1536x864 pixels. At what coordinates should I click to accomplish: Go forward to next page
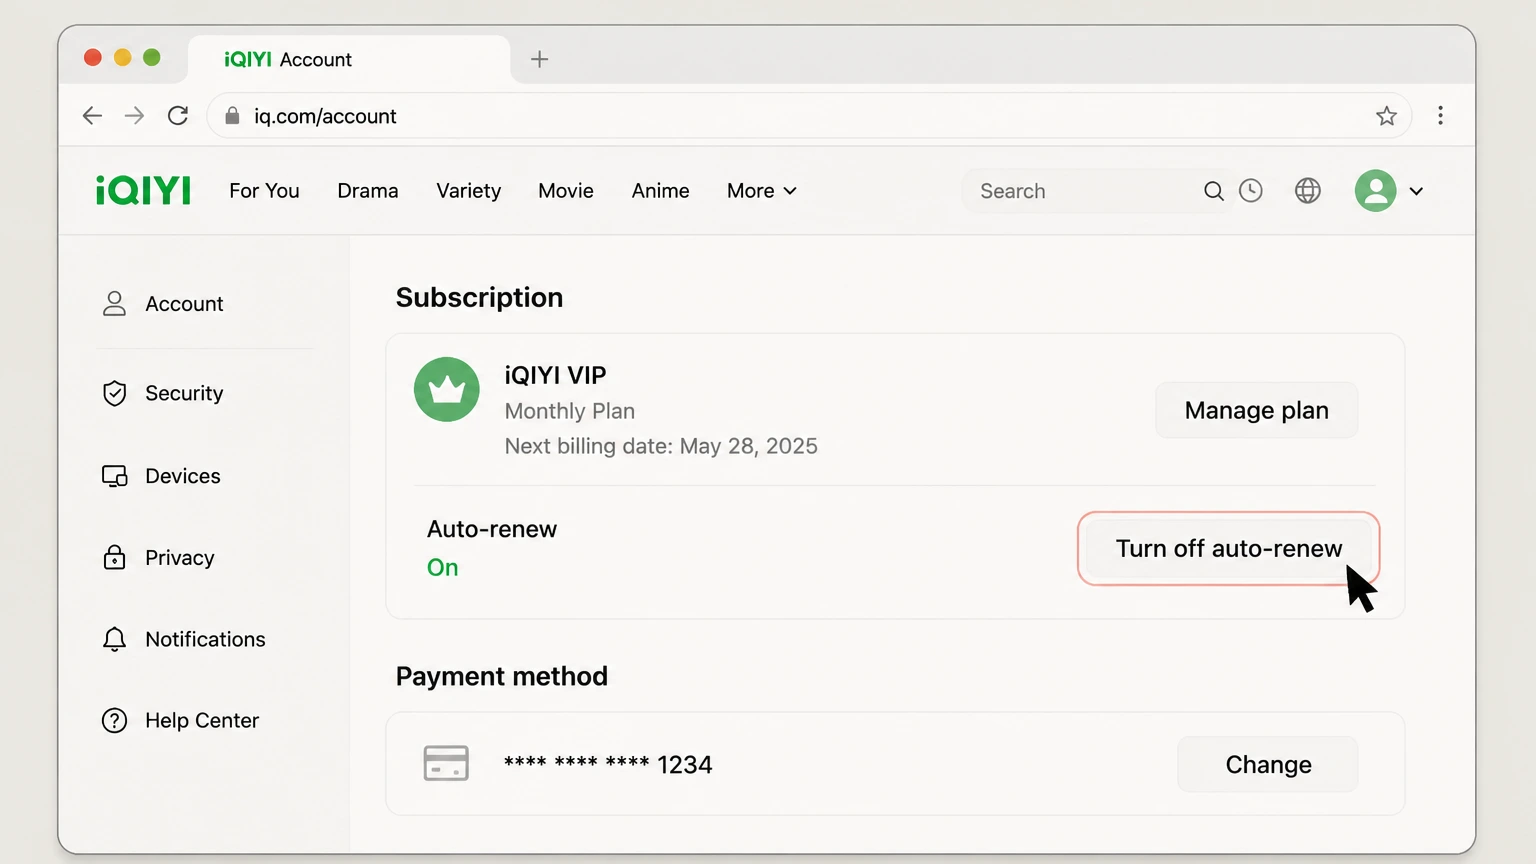134,116
